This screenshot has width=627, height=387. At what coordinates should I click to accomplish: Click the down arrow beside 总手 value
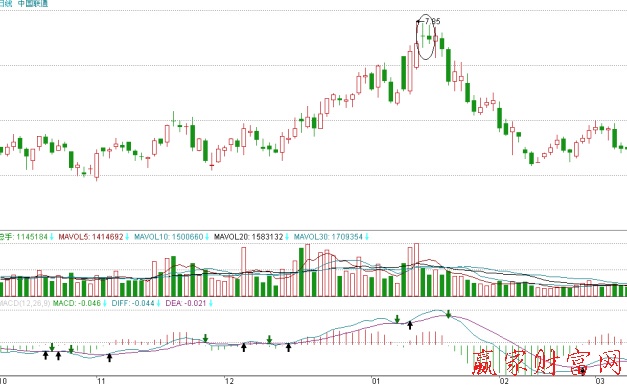[52, 237]
